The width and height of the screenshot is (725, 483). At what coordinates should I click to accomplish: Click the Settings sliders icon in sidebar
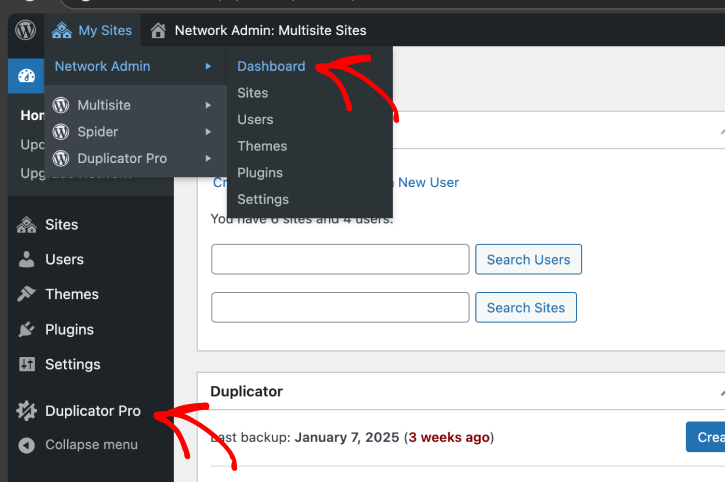coord(26,364)
